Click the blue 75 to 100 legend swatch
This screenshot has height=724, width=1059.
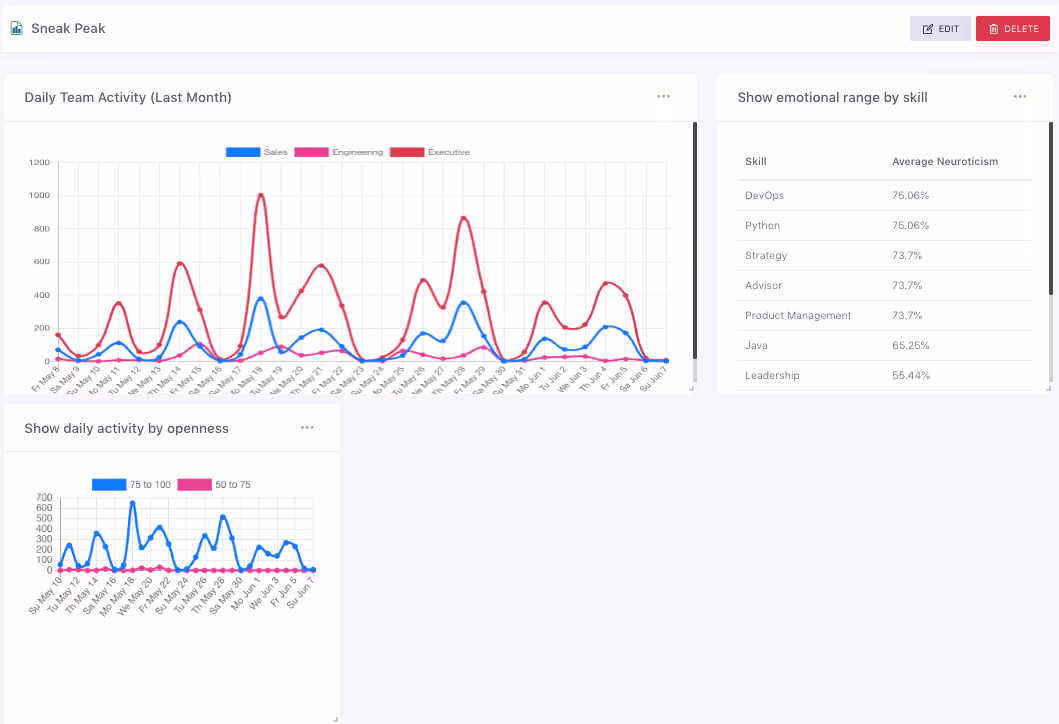[109, 484]
